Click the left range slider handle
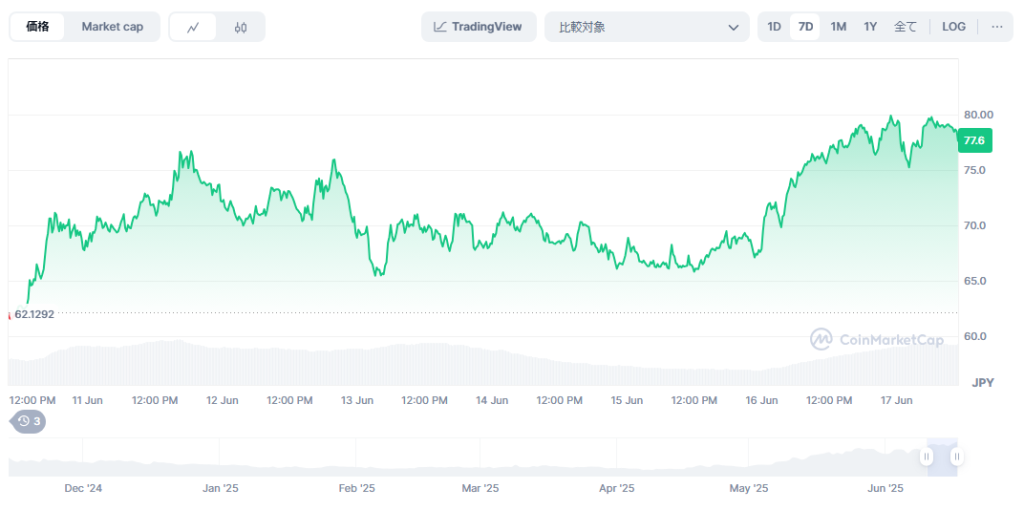This screenshot has height=510, width=1024. point(927,457)
